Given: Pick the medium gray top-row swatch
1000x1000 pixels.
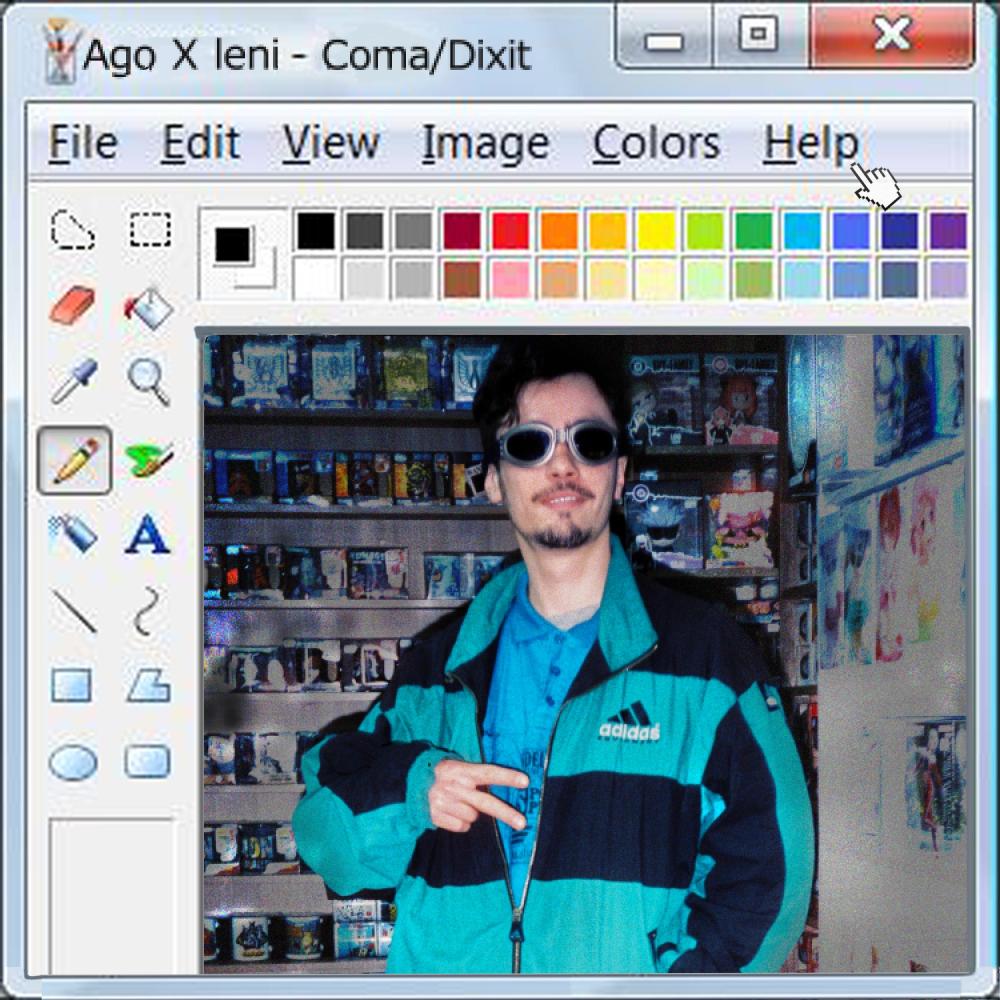Looking at the screenshot, I should pos(413,230).
